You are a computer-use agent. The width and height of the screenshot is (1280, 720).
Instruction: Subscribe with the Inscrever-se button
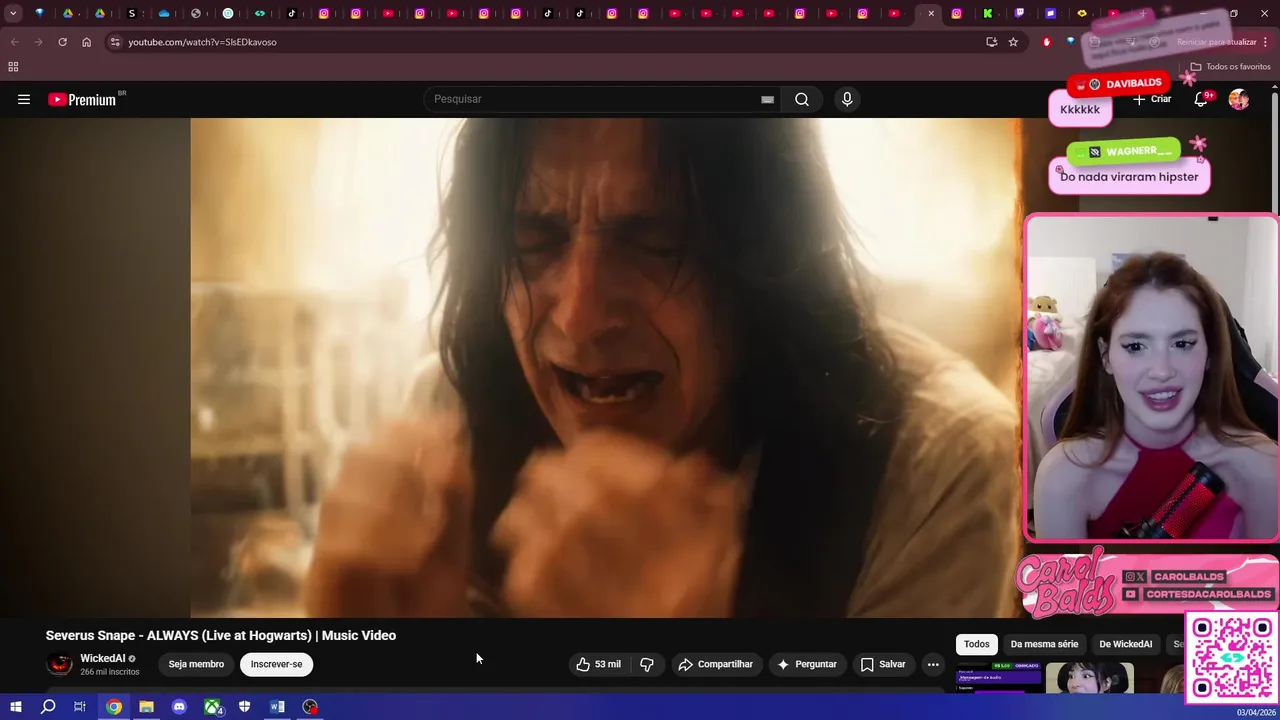tap(276, 664)
